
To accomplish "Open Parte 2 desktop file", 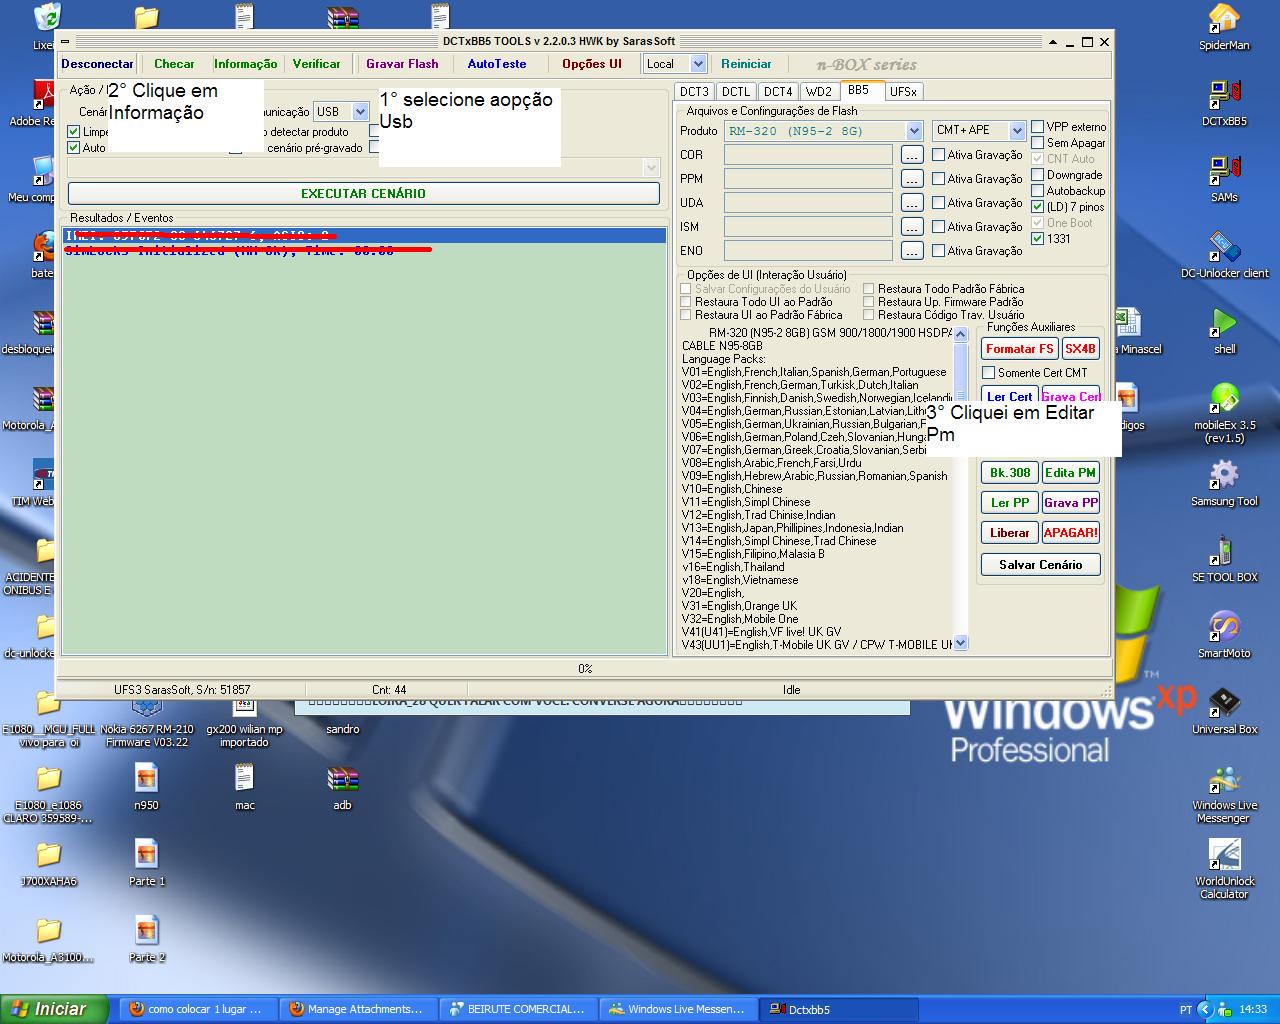I will click(146, 939).
